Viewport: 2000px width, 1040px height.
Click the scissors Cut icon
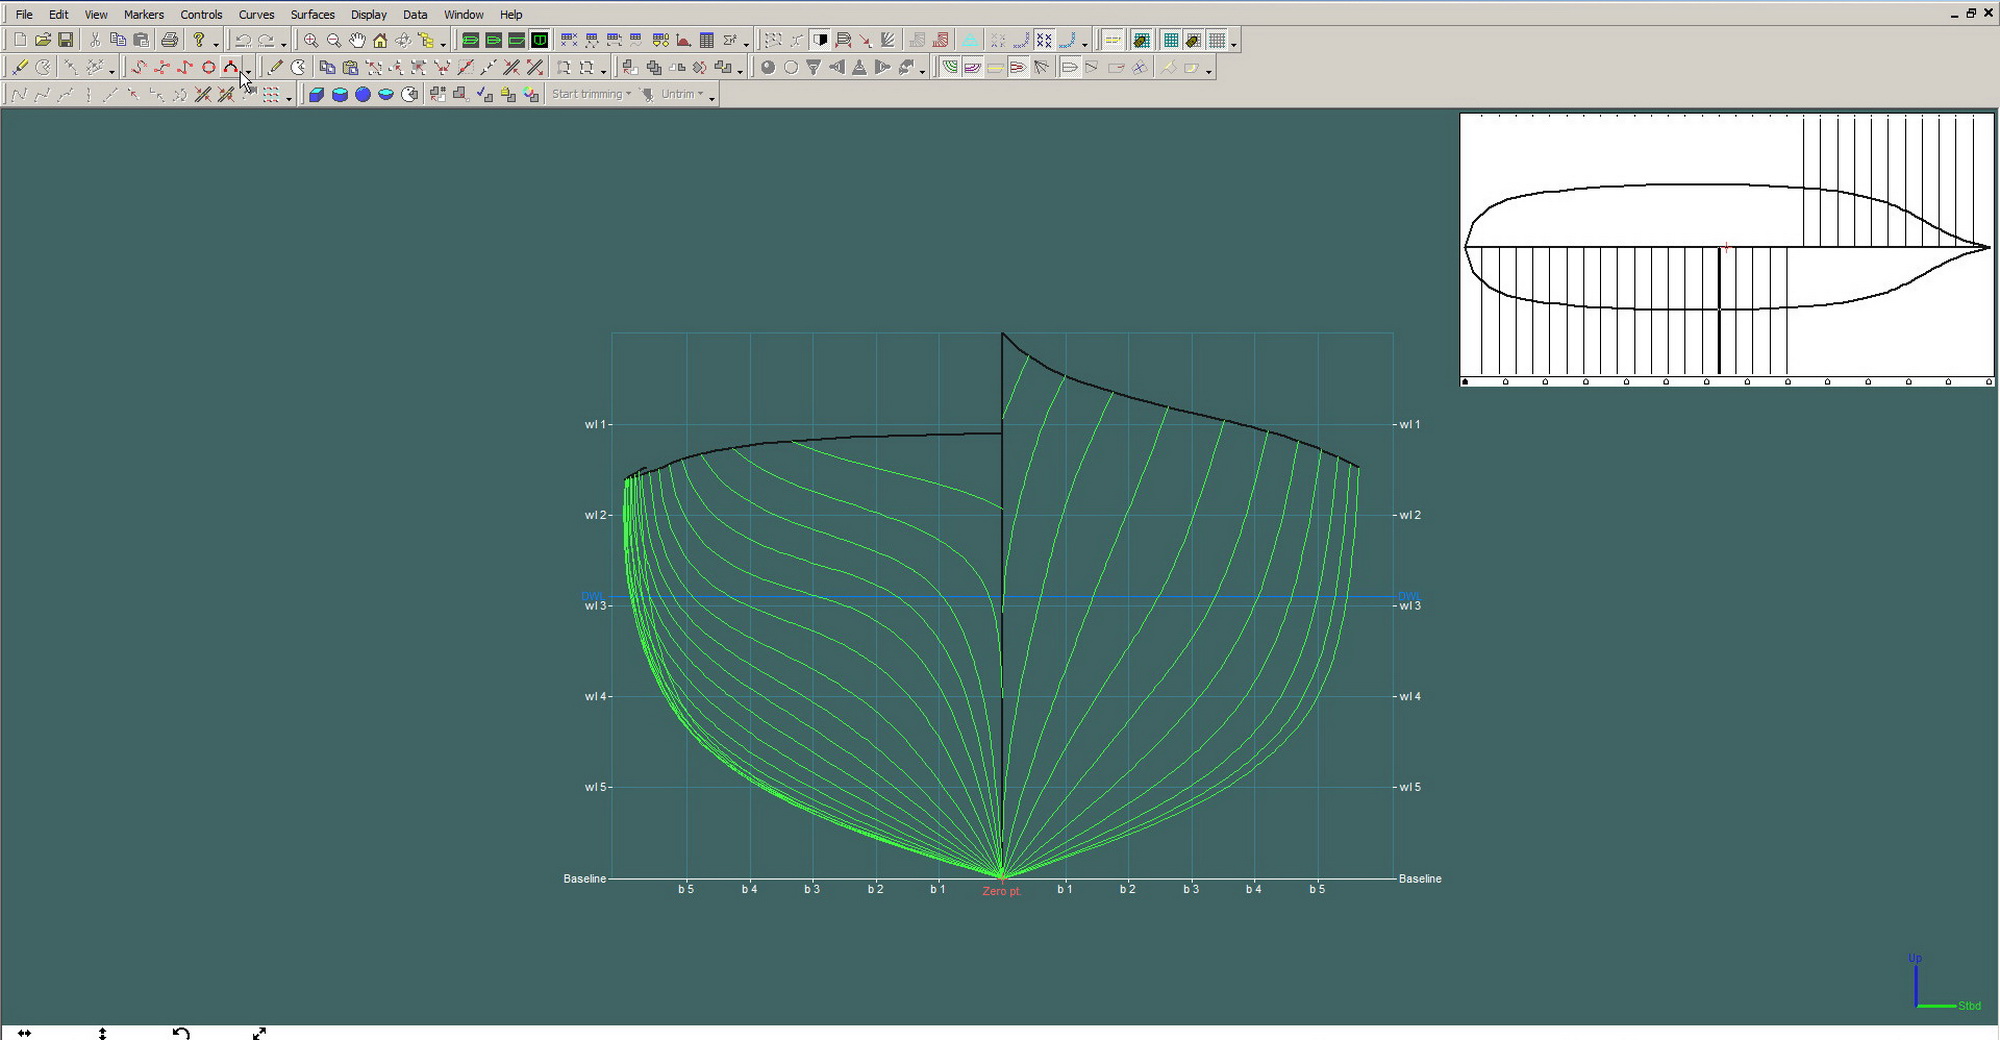95,40
